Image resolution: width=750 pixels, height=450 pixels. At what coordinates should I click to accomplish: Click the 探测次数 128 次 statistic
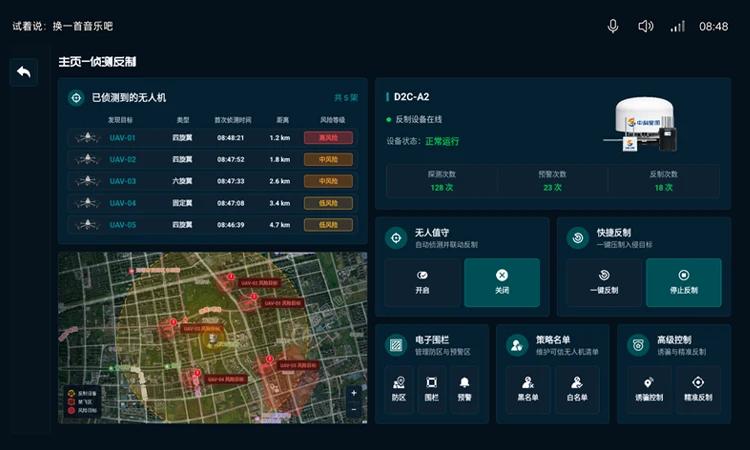[x=441, y=181]
